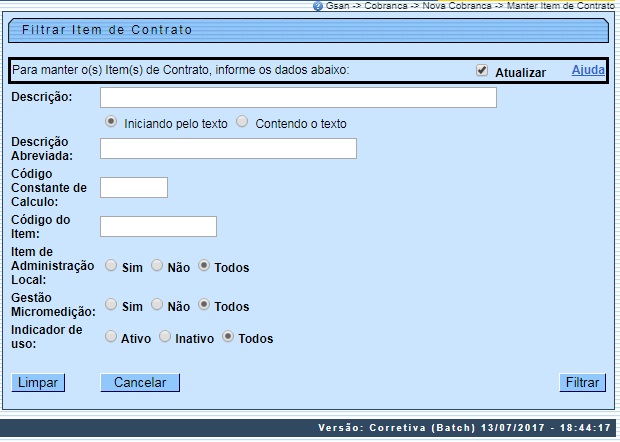
Task: Click the 'Cobranca' breadcrumb text
Action: pyautogui.click(x=386, y=6)
